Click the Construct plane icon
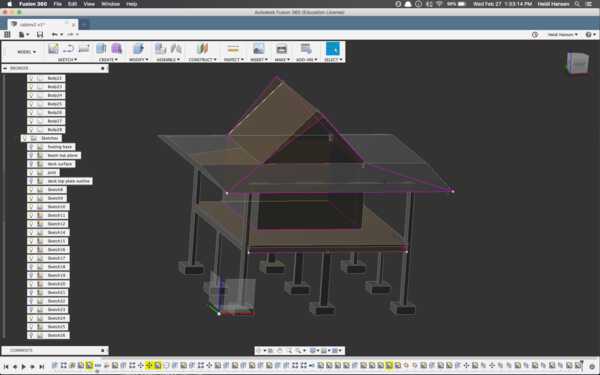Viewport: 600px width, 375px height. point(202,49)
